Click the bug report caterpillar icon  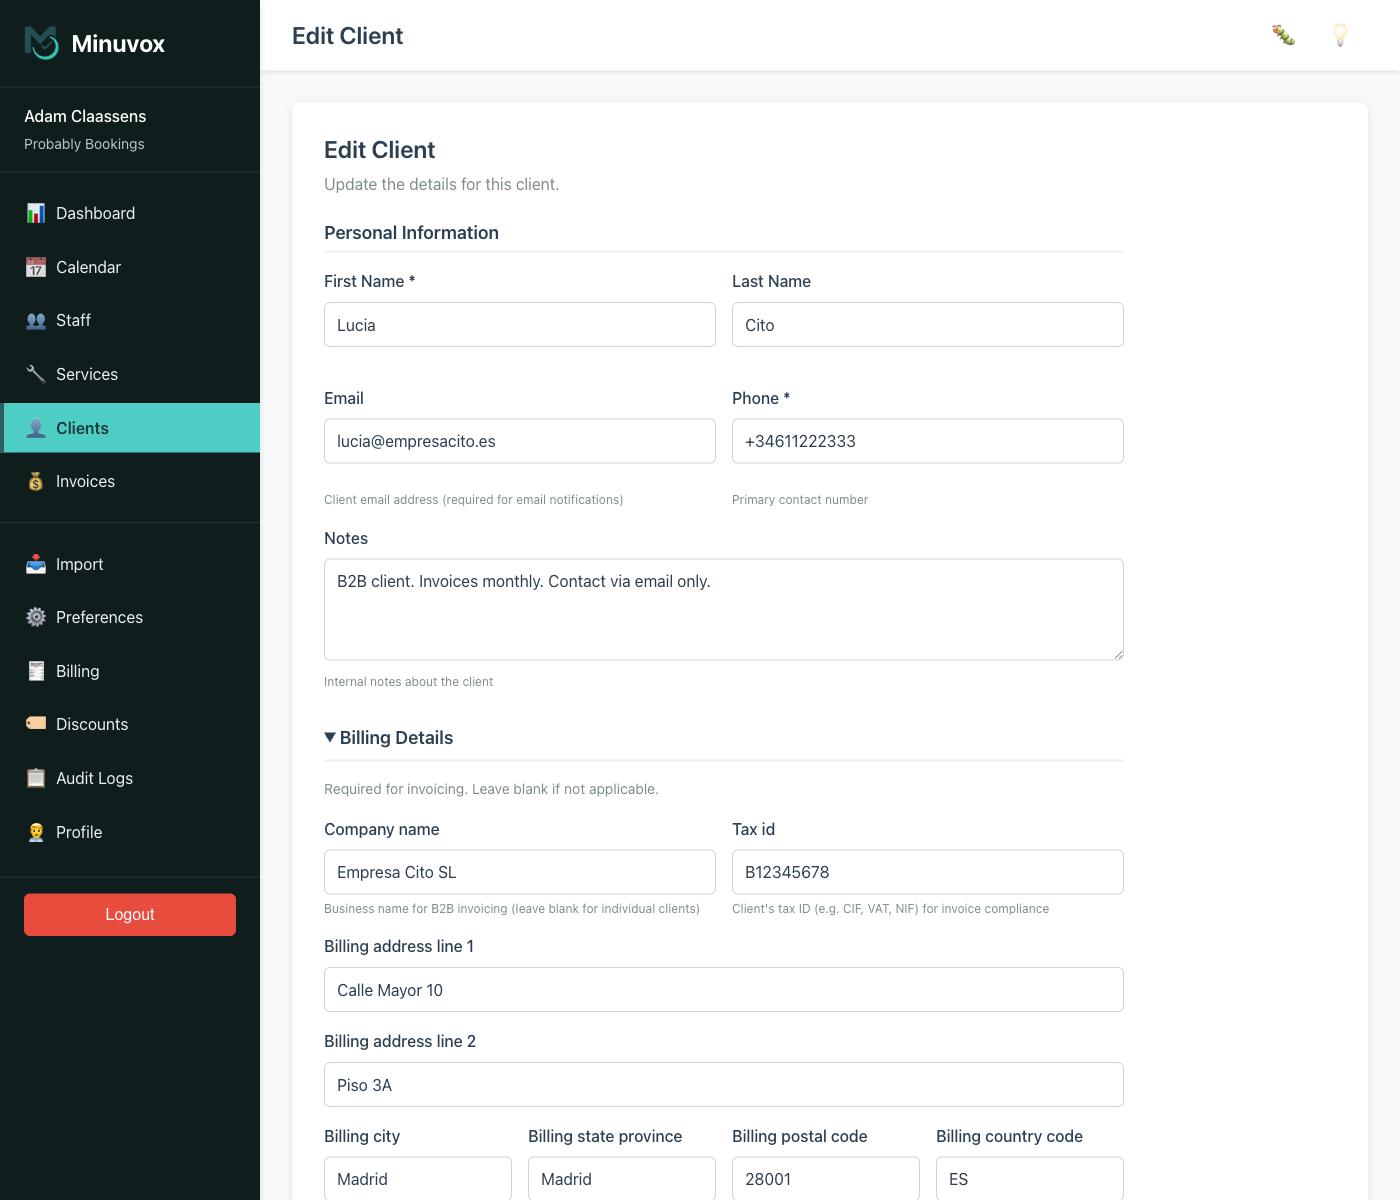(1283, 35)
